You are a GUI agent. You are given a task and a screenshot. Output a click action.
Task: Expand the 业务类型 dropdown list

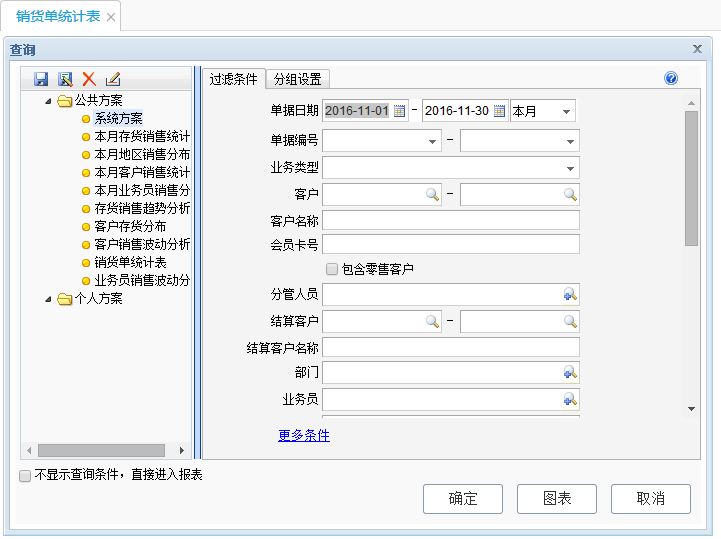570,168
